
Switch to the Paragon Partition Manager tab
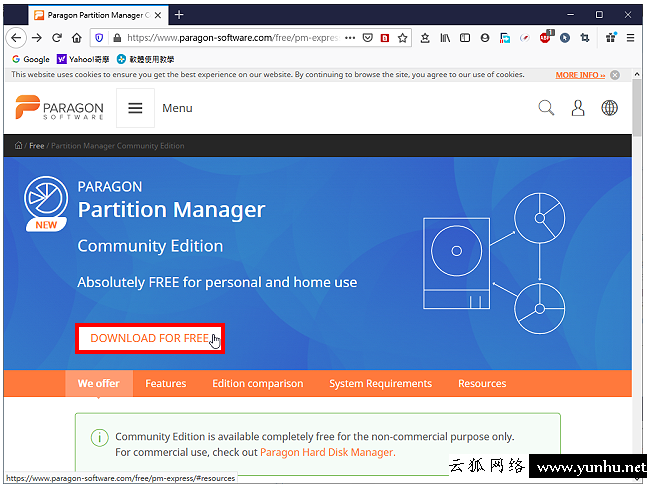(x=98, y=15)
